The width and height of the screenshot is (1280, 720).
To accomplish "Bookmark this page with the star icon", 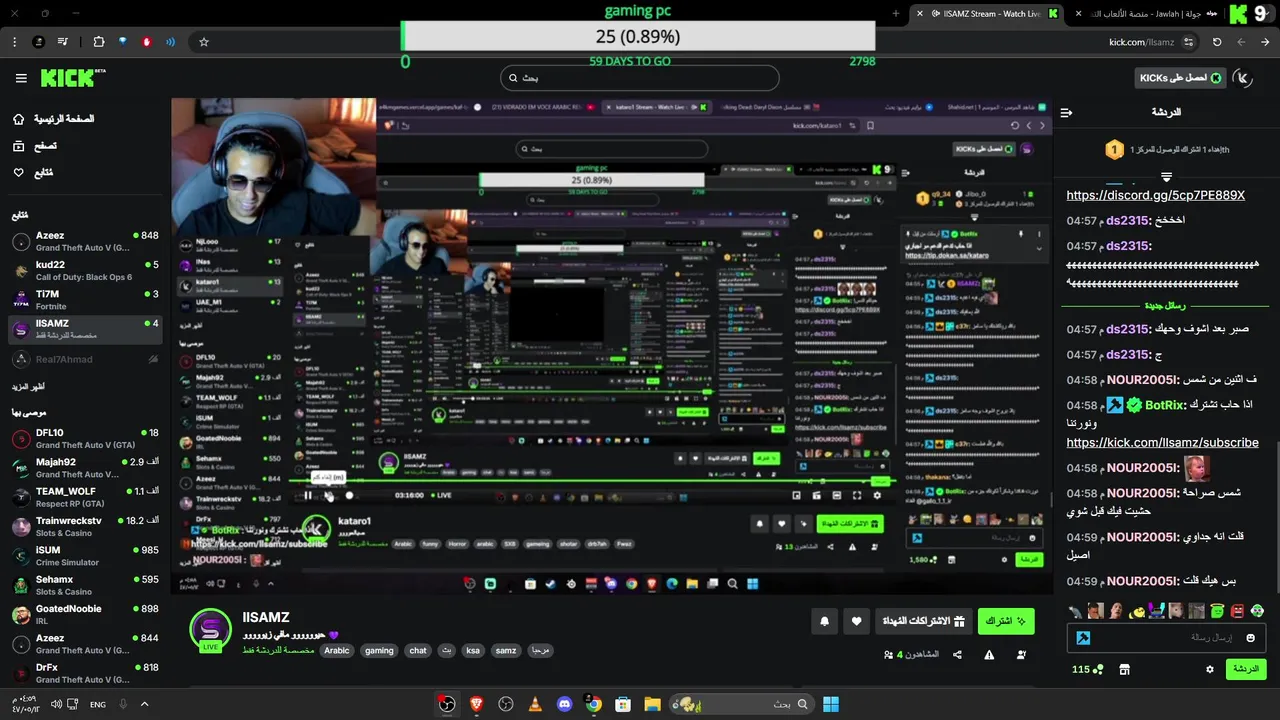I will [204, 42].
